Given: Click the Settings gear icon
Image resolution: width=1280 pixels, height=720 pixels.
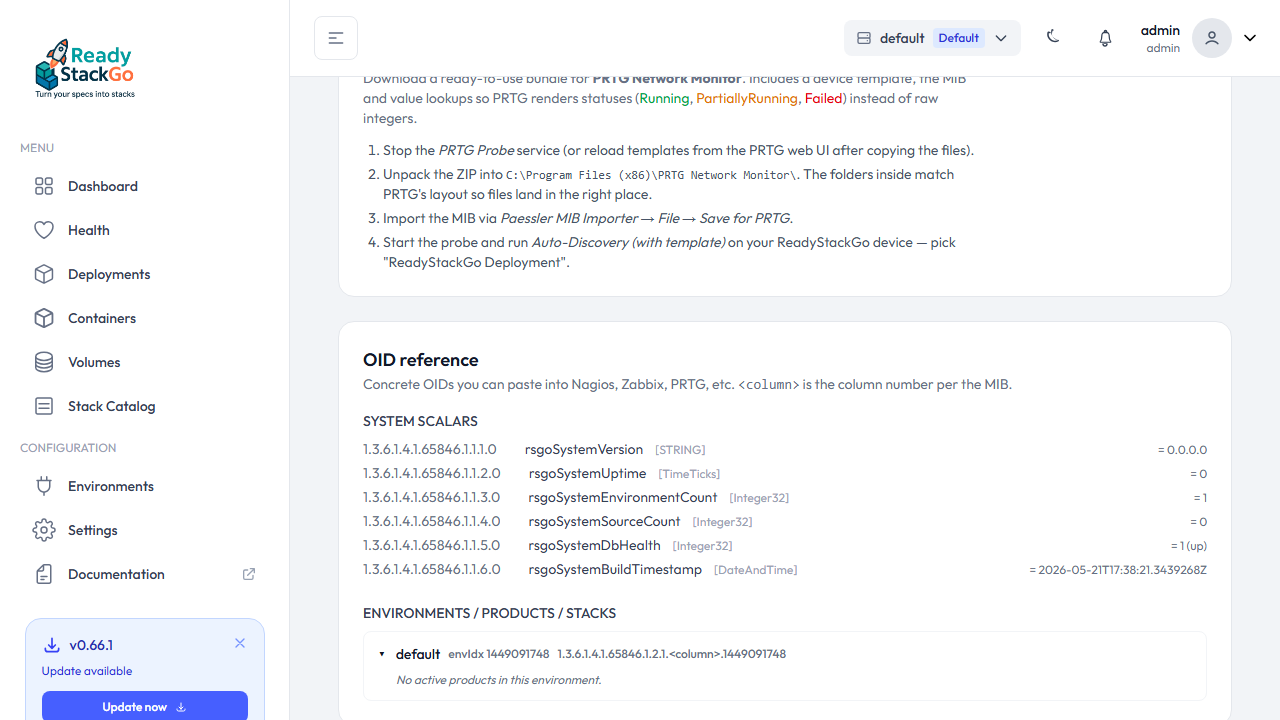Looking at the screenshot, I should pos(44,530).
